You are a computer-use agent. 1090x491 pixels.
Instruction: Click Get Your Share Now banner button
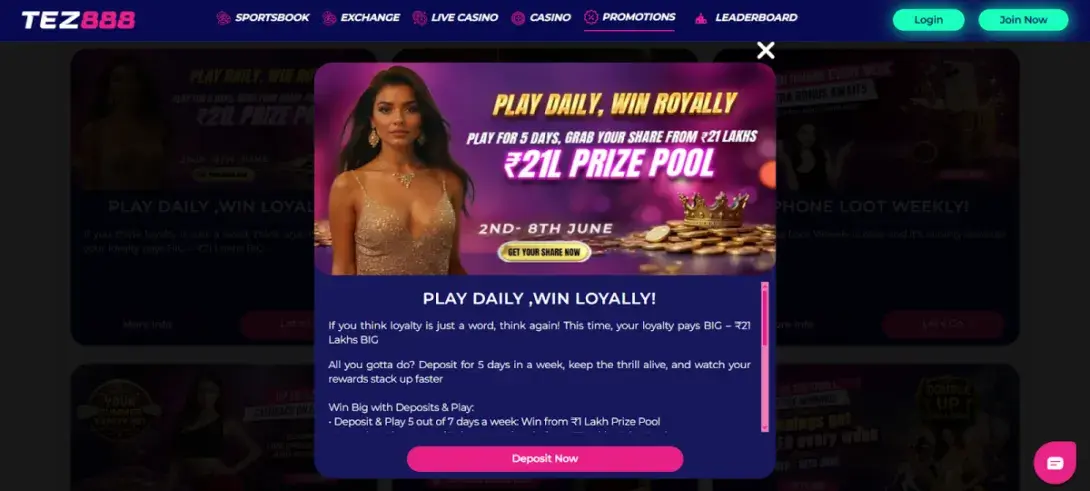[544, 252]
